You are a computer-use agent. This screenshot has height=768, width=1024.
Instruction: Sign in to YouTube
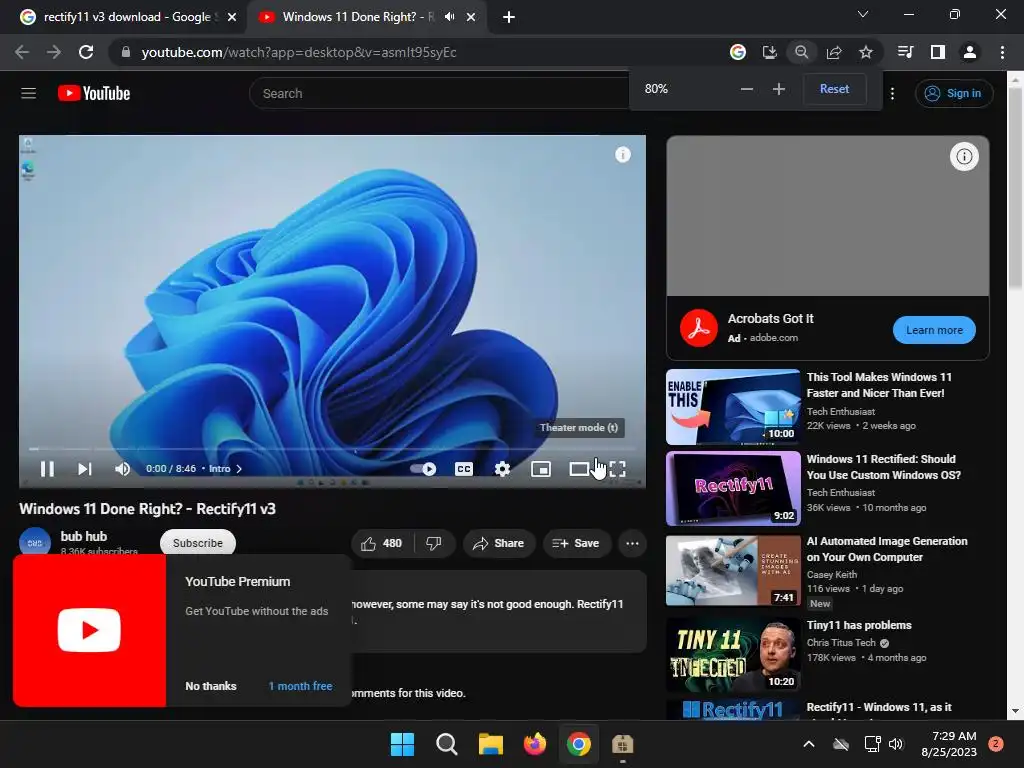(954, 93)
